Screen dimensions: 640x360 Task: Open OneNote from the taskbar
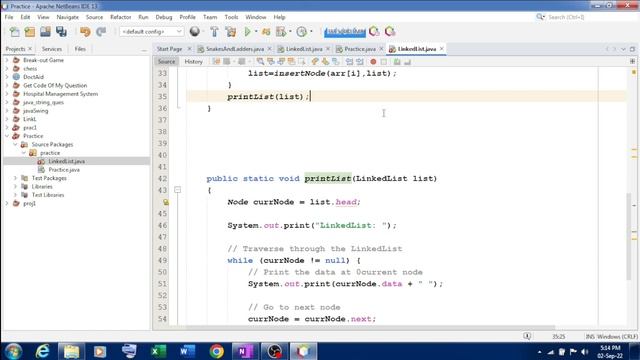click(x=245, y=351)
